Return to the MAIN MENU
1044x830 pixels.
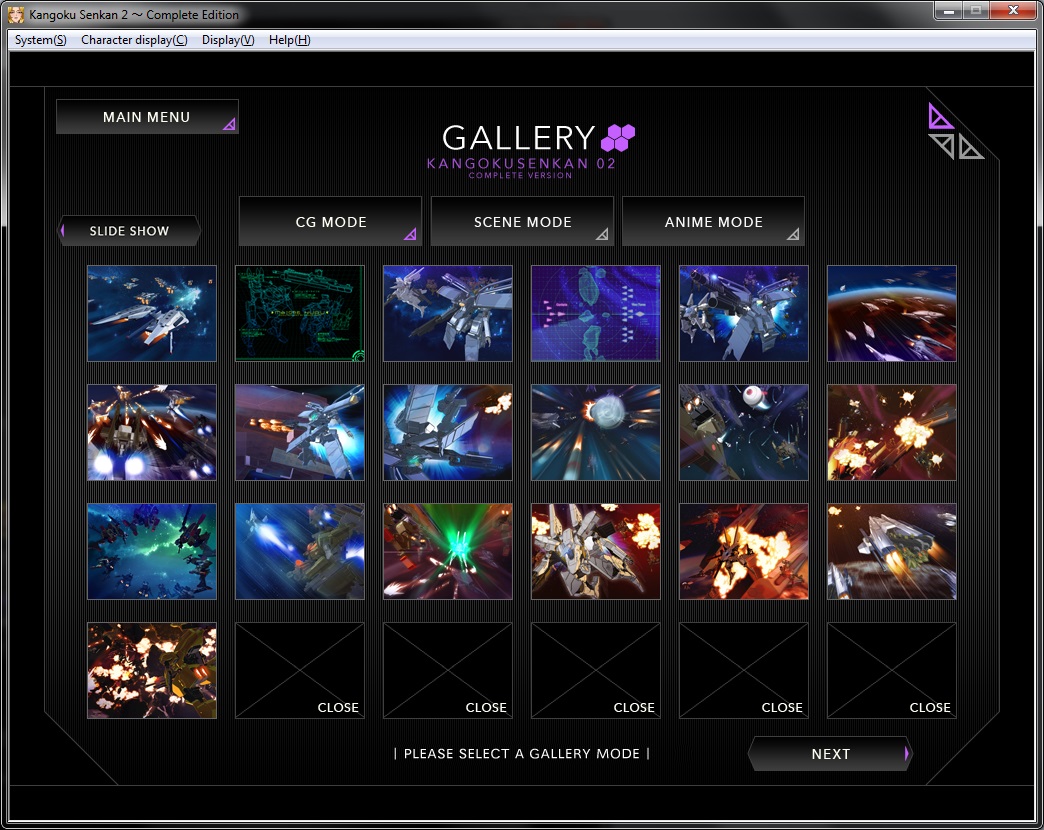point(147,117)
